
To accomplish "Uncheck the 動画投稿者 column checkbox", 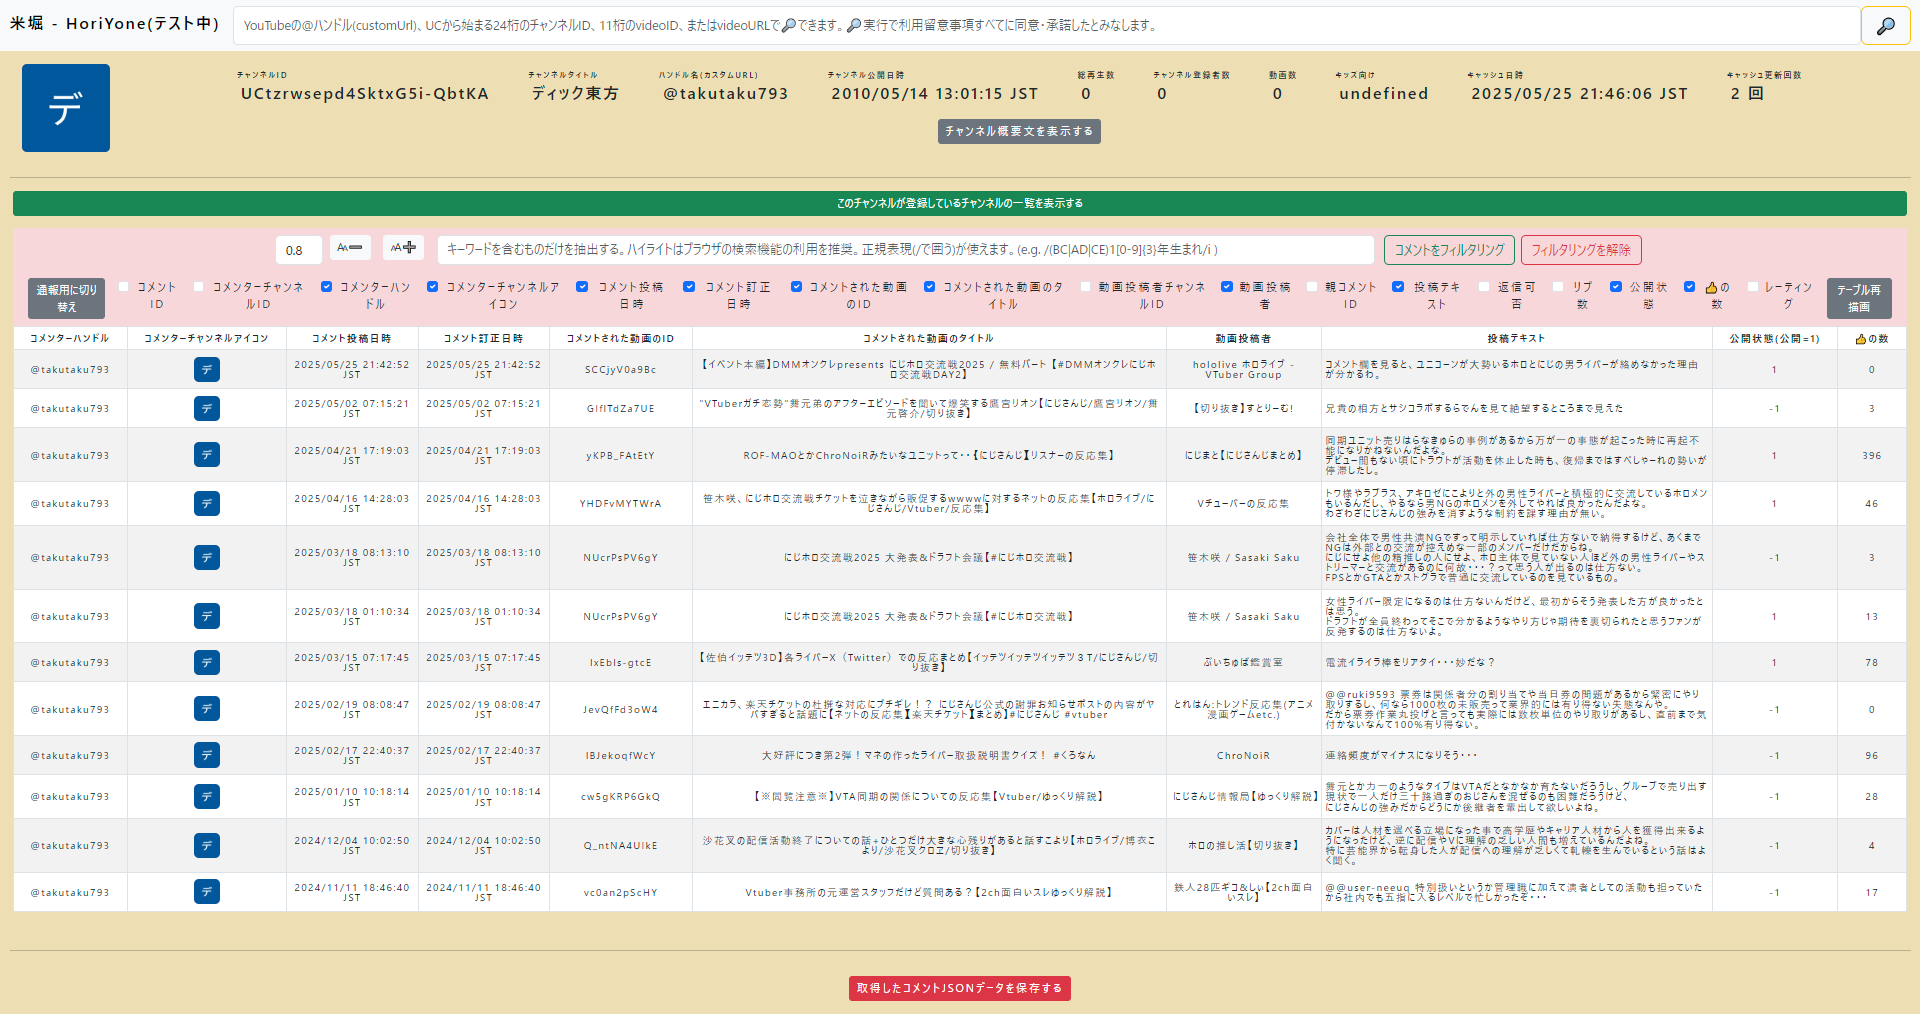I will click(1227, 287).
